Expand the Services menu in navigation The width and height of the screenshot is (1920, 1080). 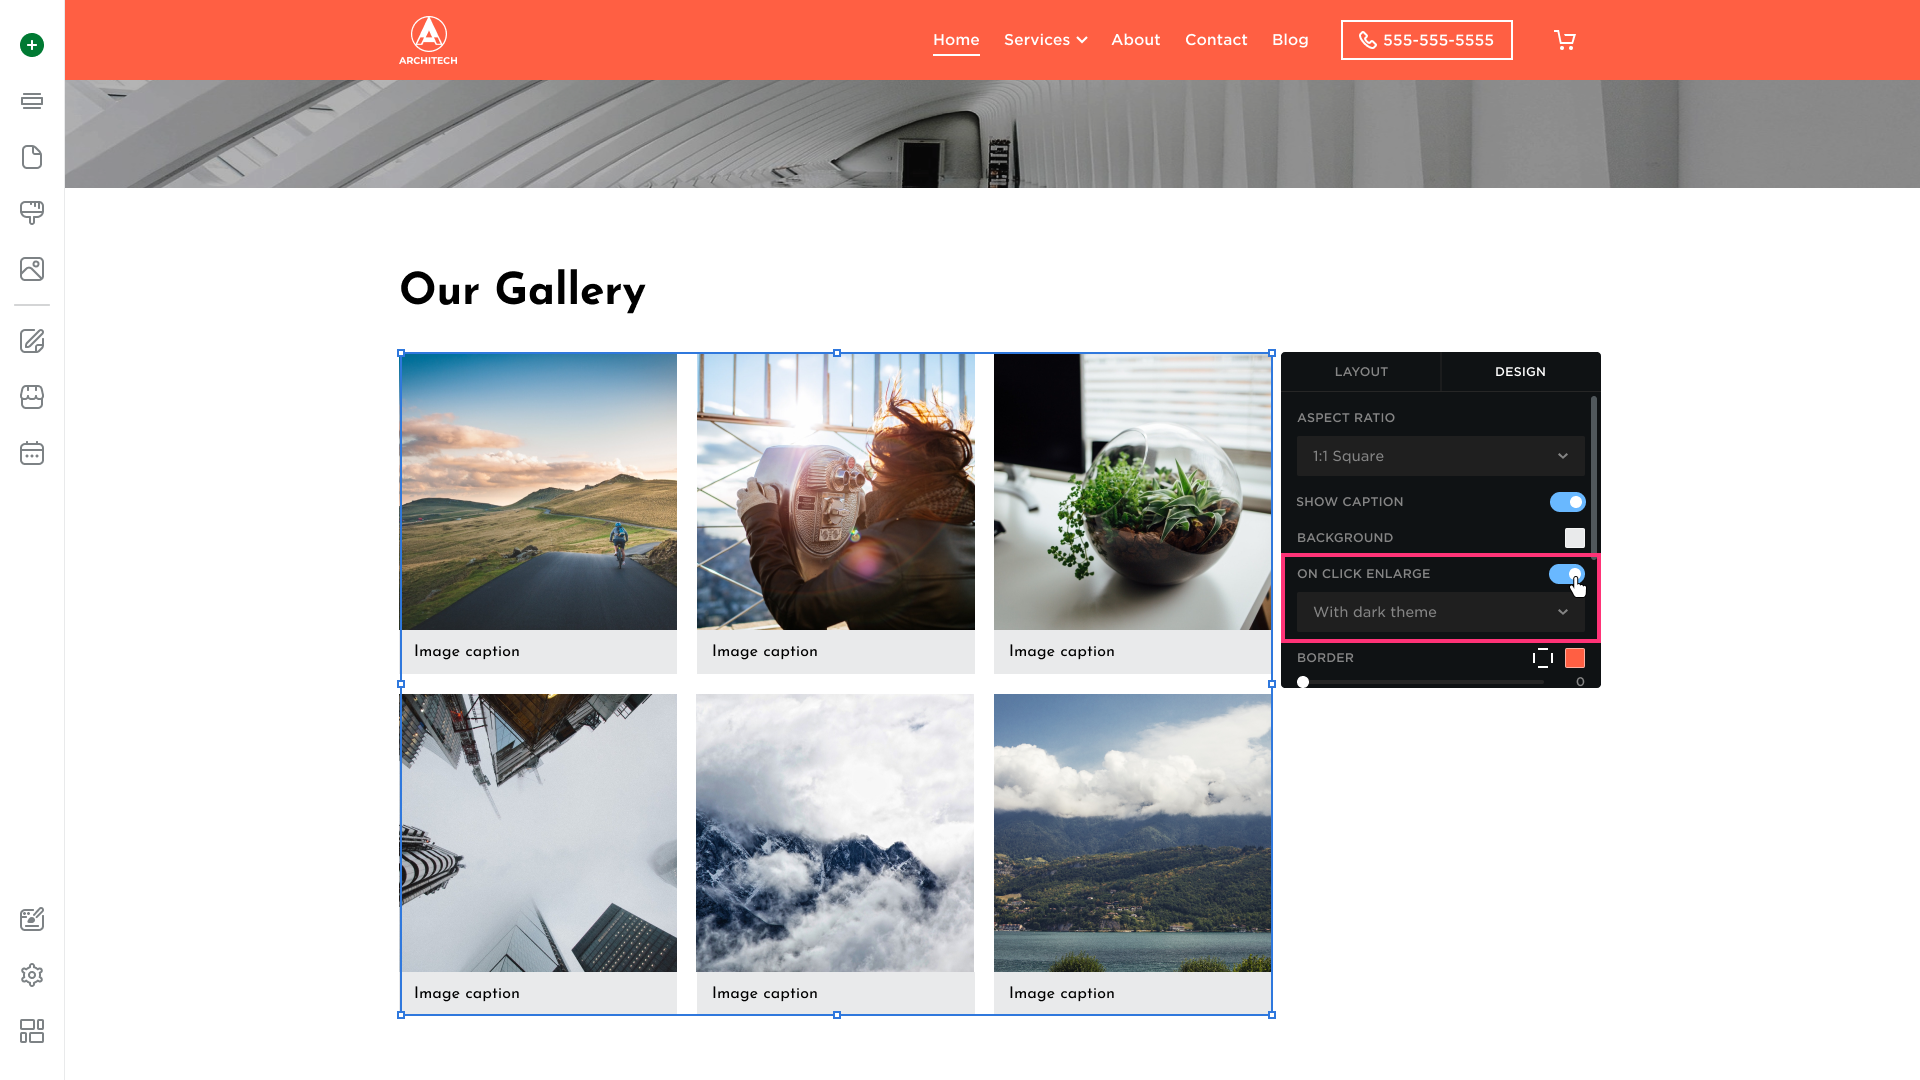click(1045, 40)
